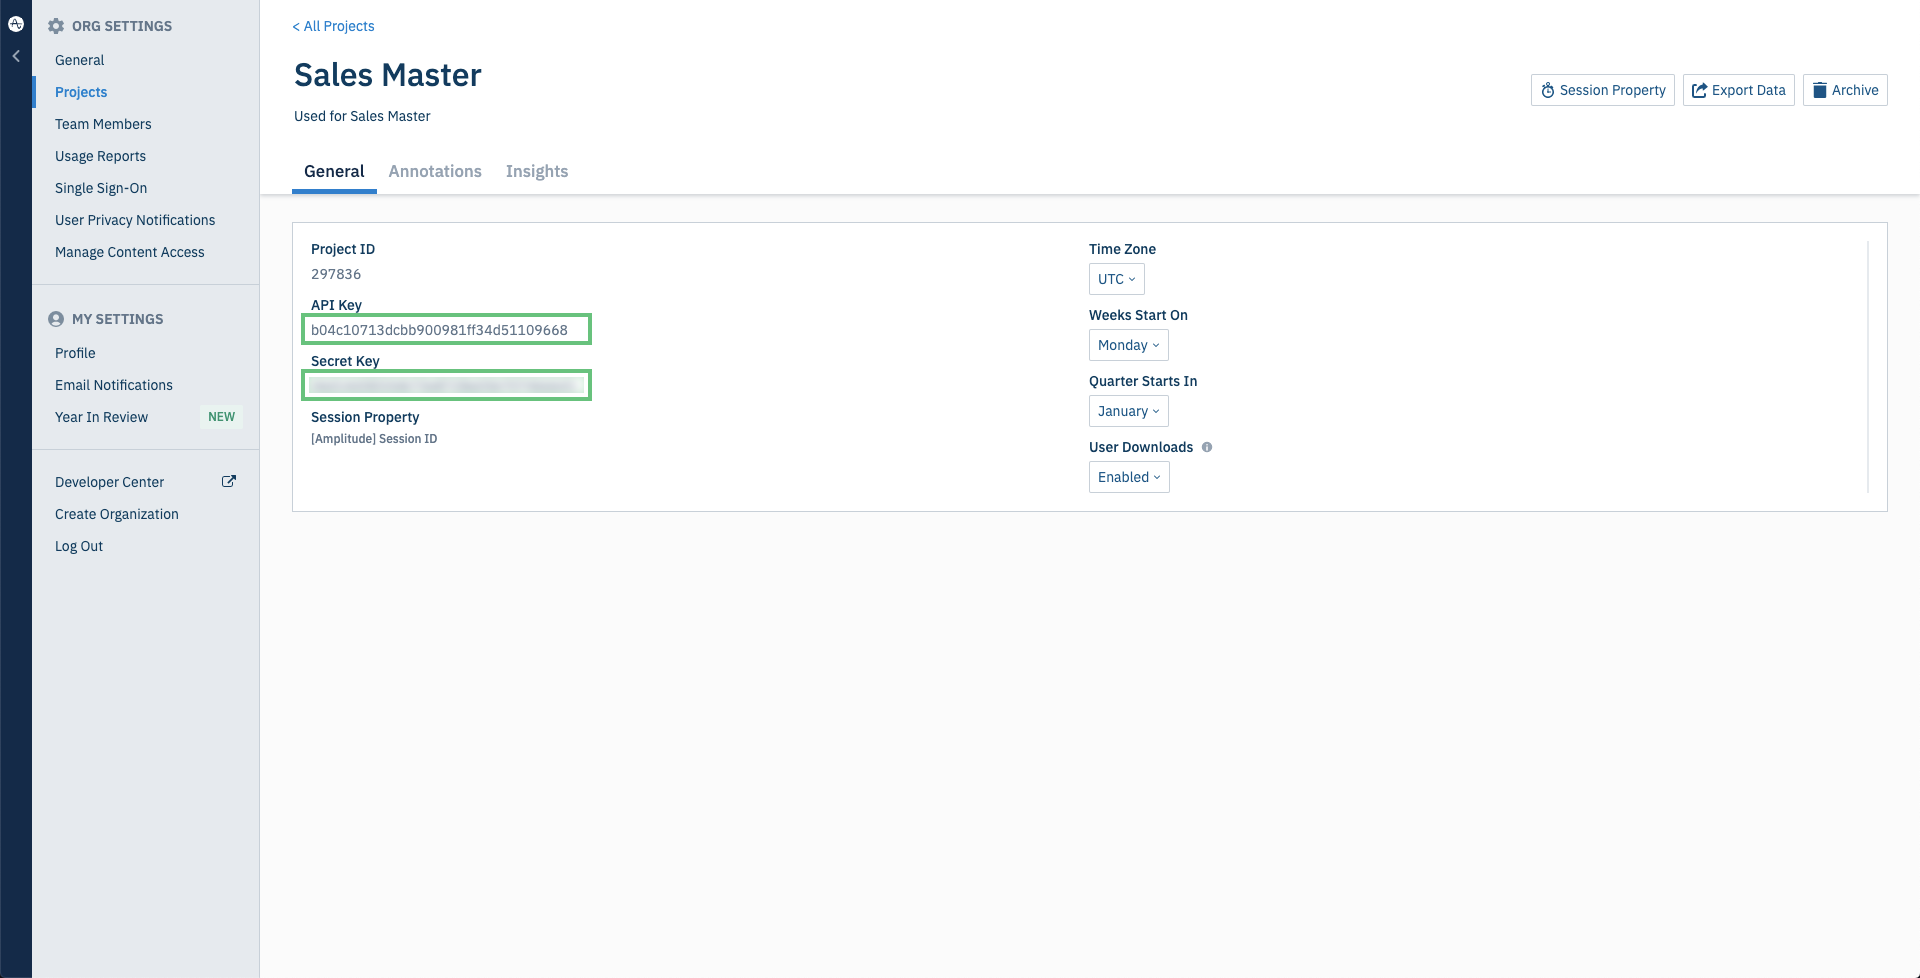The height and width of the screenshot is (978, 1920).
Task: Export the project data
Action: coord(1738,90)
